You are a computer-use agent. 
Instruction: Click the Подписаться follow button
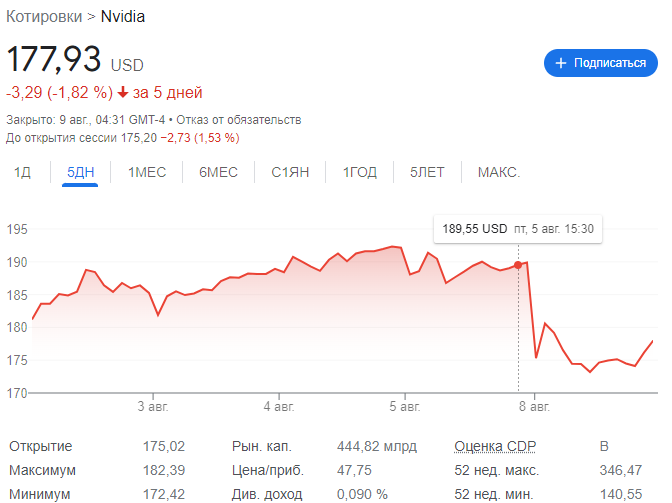tap(600, 63)
